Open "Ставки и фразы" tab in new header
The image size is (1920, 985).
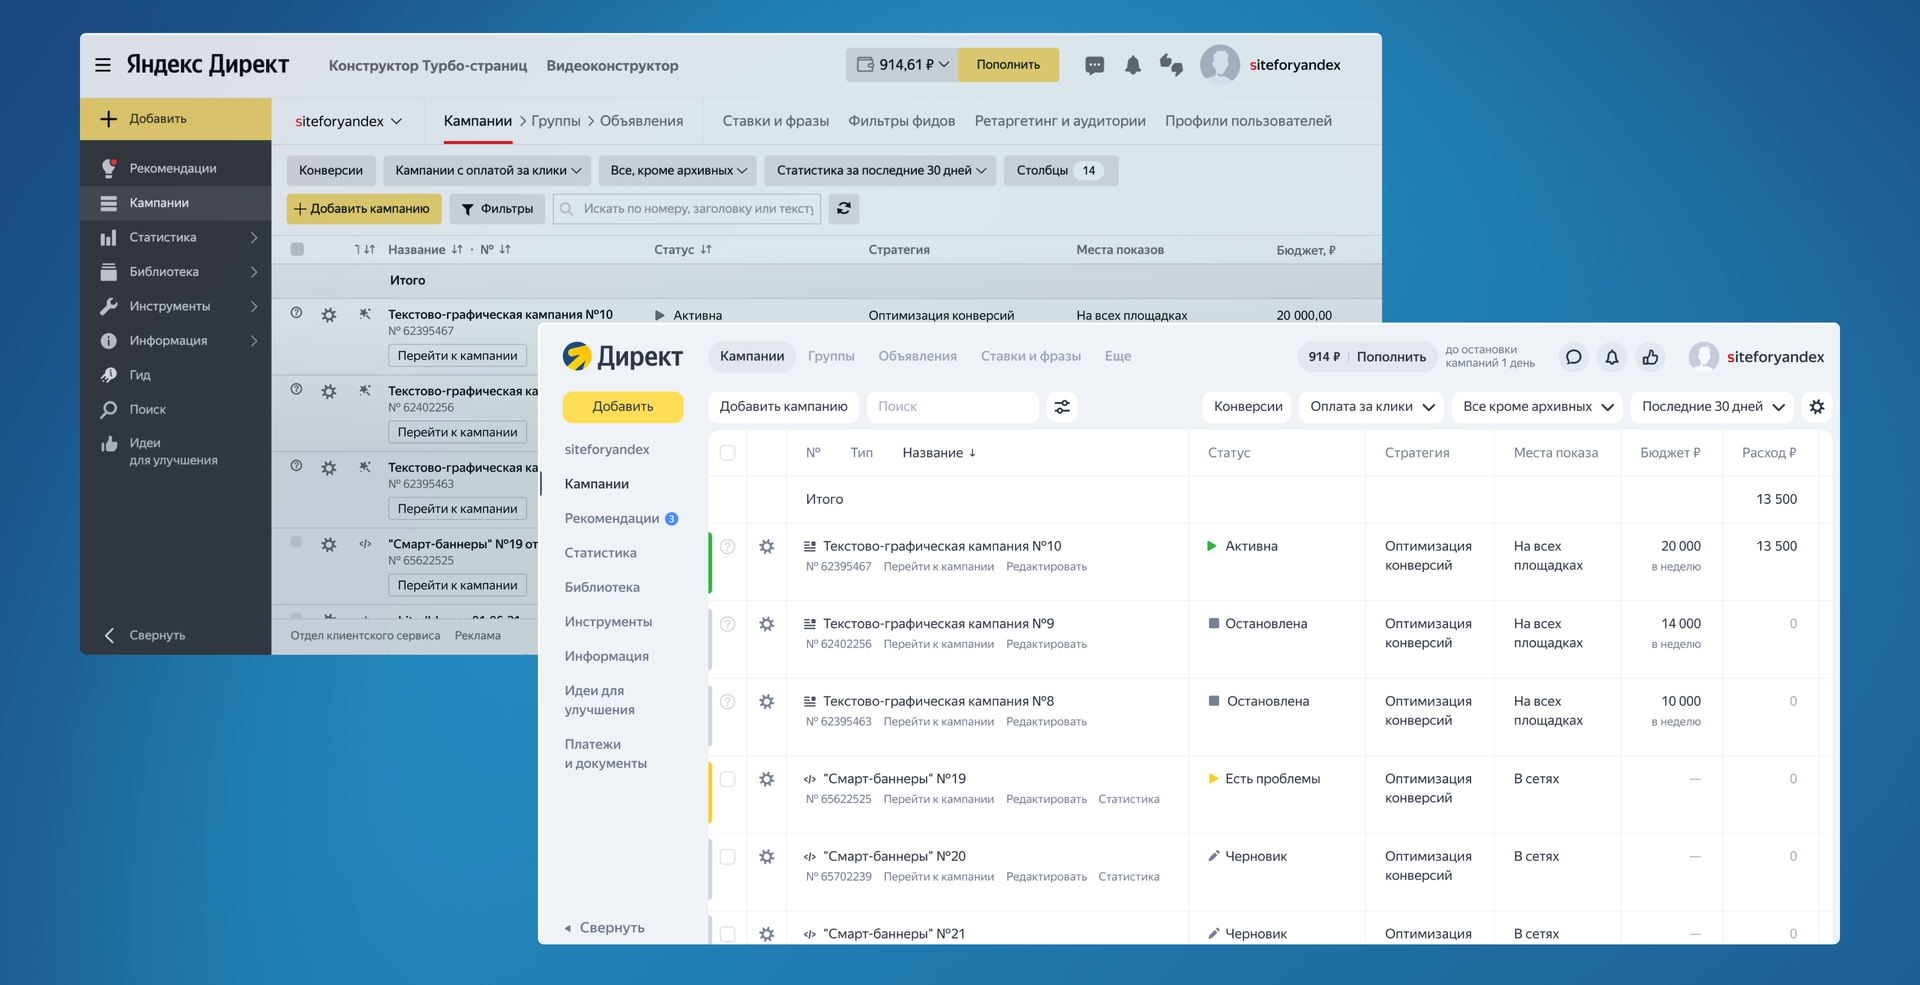coord(1030,356)
